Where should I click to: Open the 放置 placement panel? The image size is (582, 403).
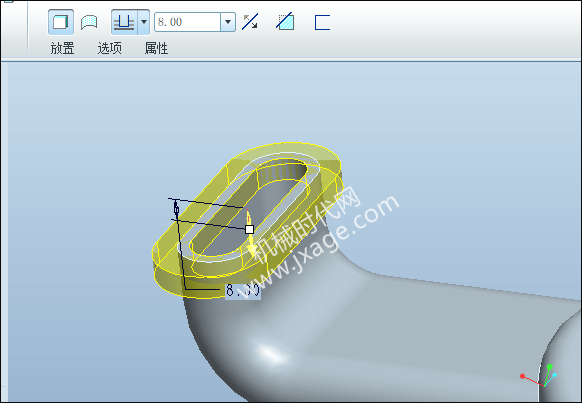point(62,48)
